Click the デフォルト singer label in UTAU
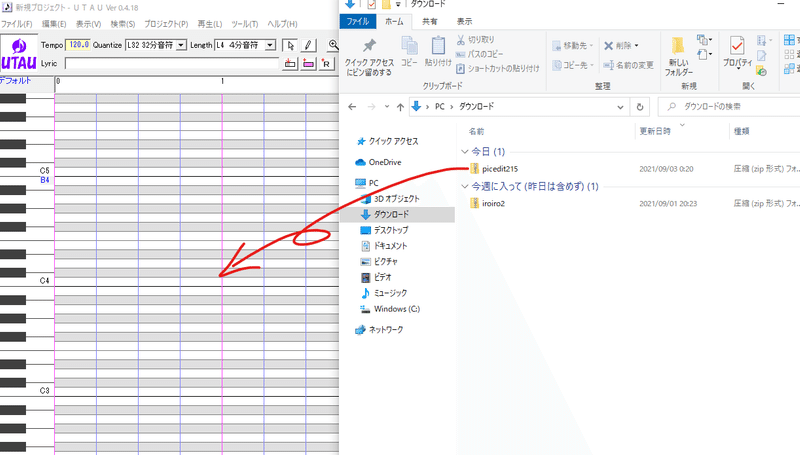This screenshot has width=800, height=455. [16, 81]
